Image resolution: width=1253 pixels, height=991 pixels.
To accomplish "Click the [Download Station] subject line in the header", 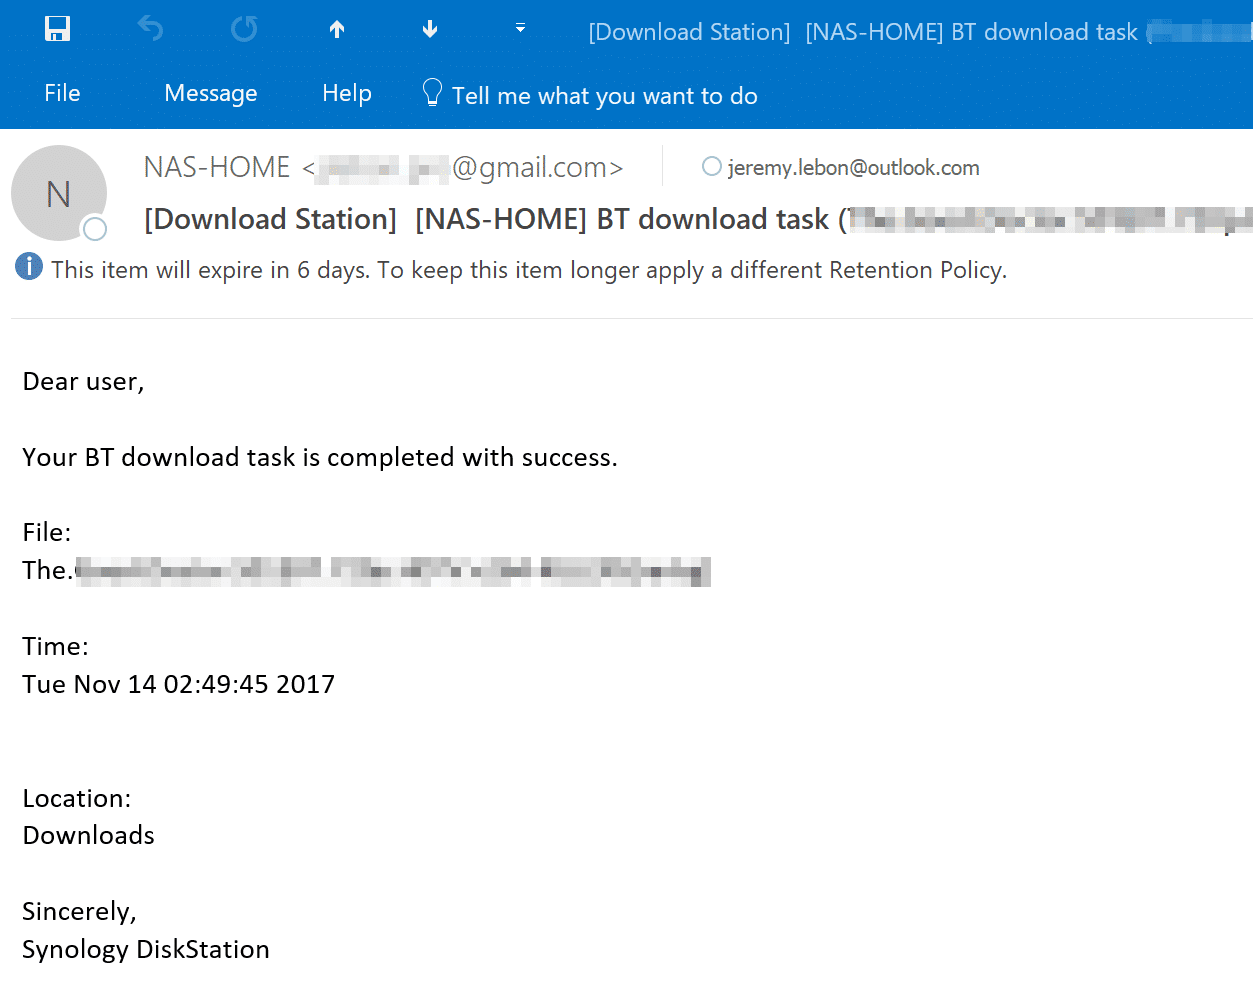I will (698, 219).
